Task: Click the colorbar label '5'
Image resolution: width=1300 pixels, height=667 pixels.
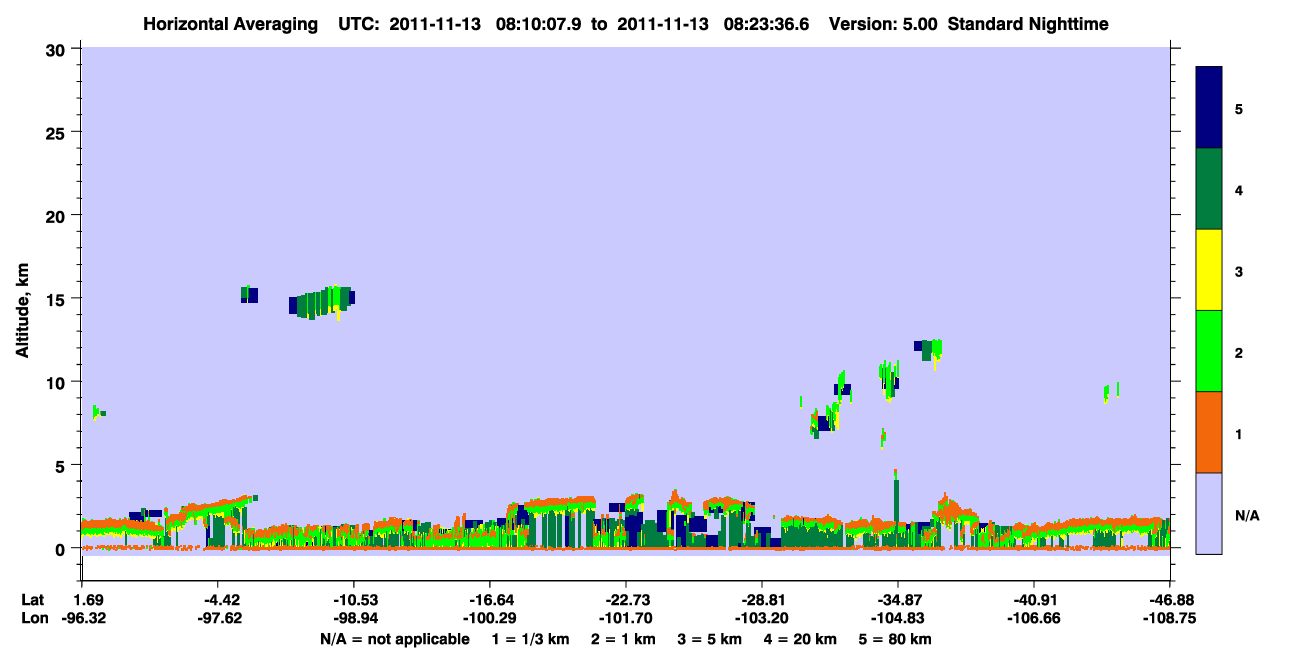Action: click(x=1238, y=108)
